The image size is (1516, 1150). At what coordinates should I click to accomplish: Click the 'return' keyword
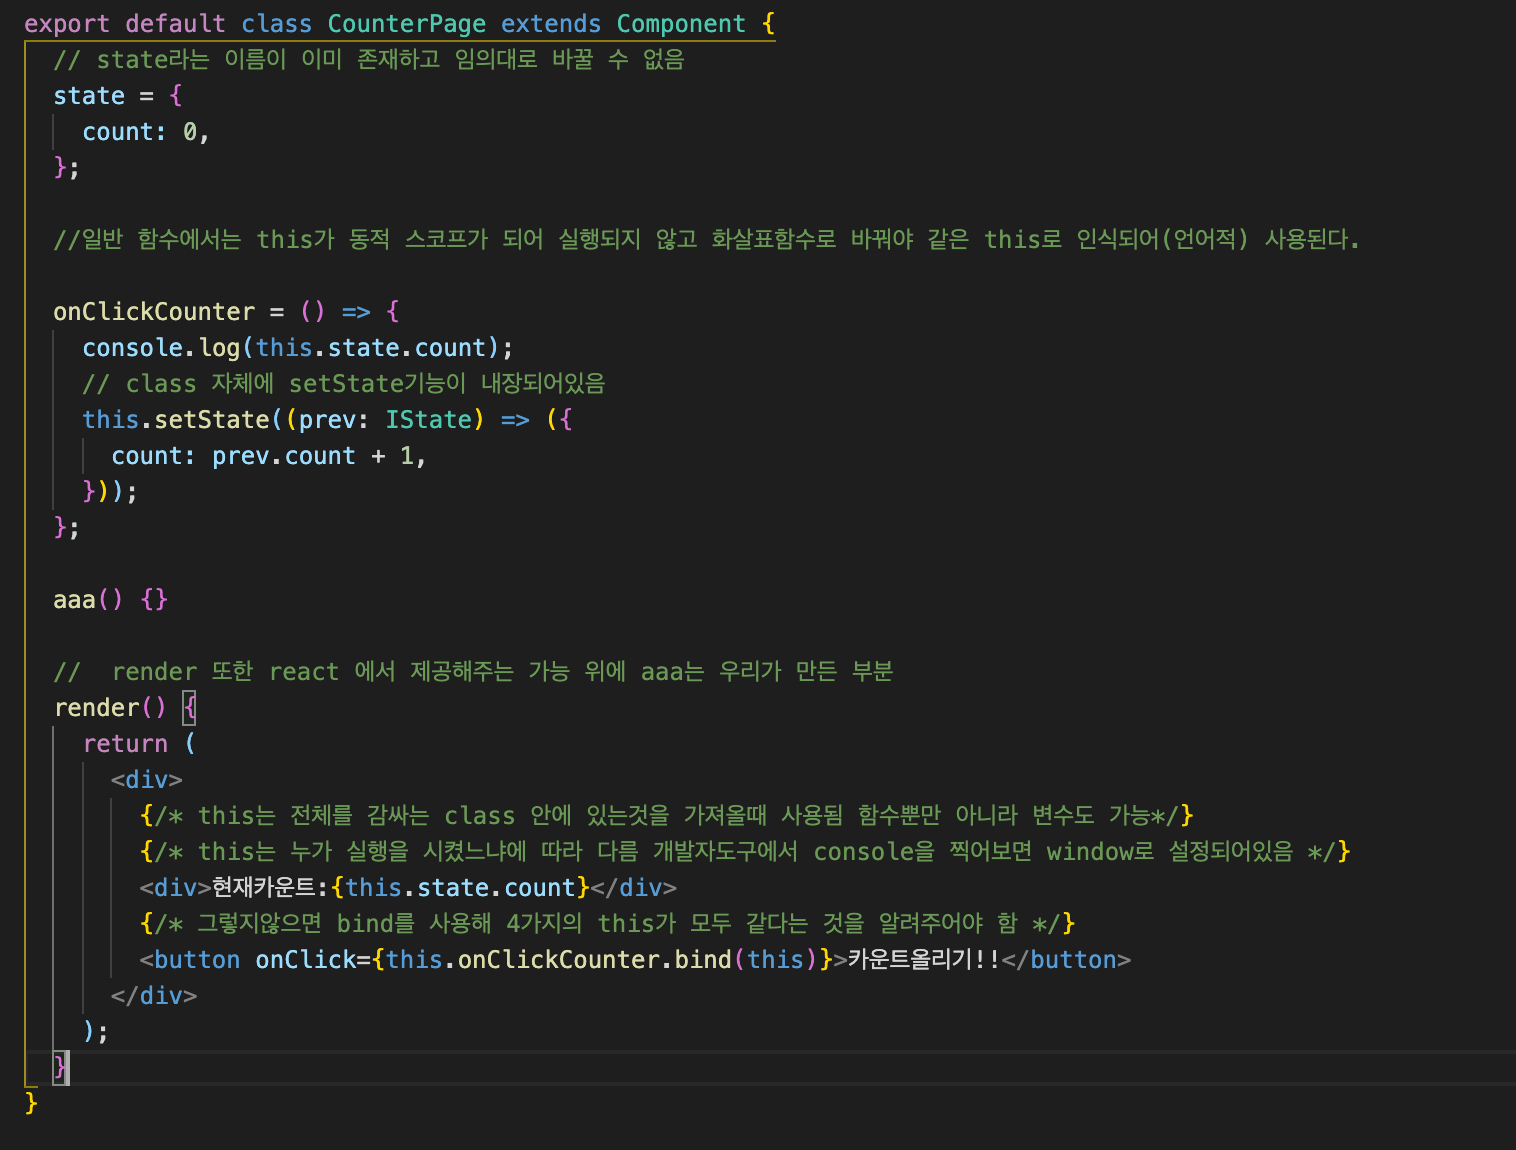(x=125, y=744)
